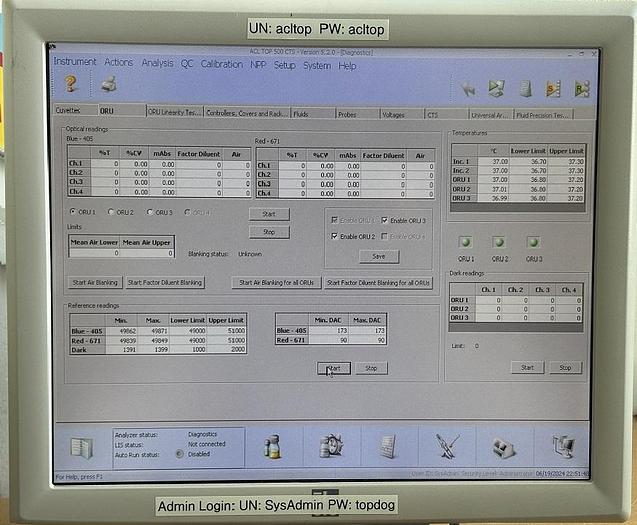Click Start button beside ORU radio buttons
637x525 pixels.
pyautogui.click(x=269, y=214)
